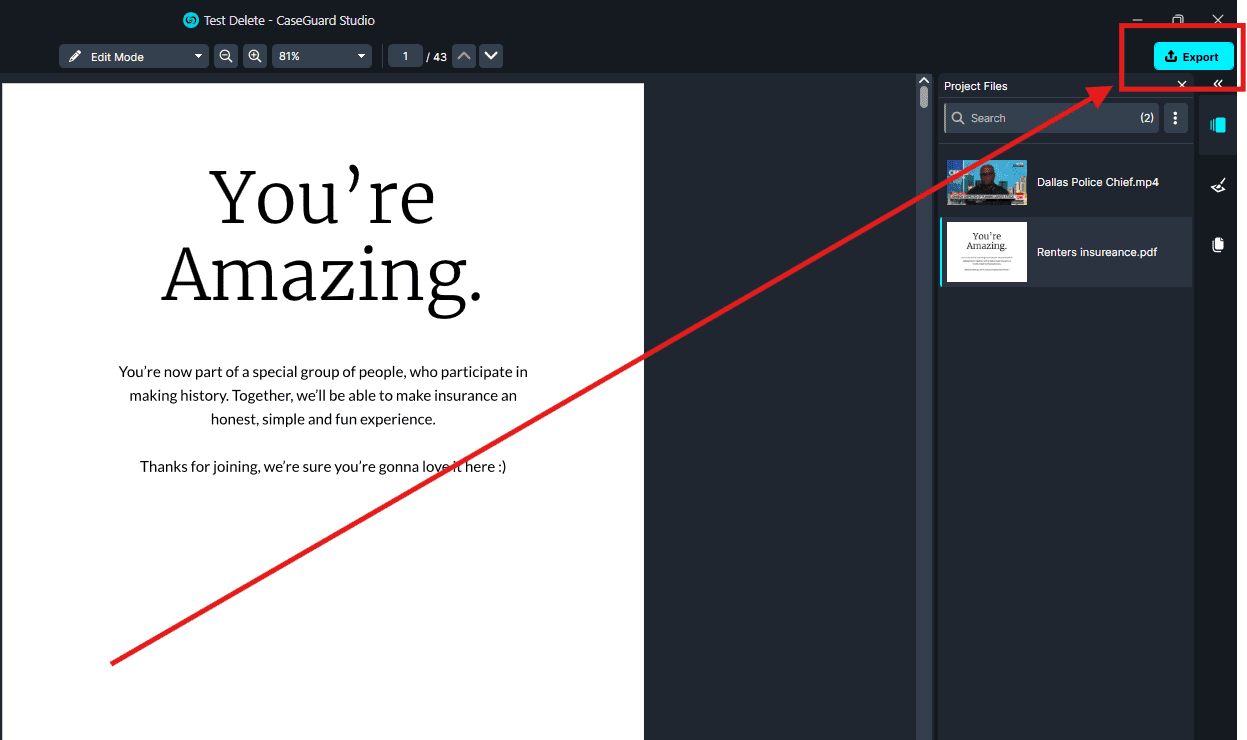Open the Edit Mode dropdown
1247x740 pixels.
pos(133,57)
